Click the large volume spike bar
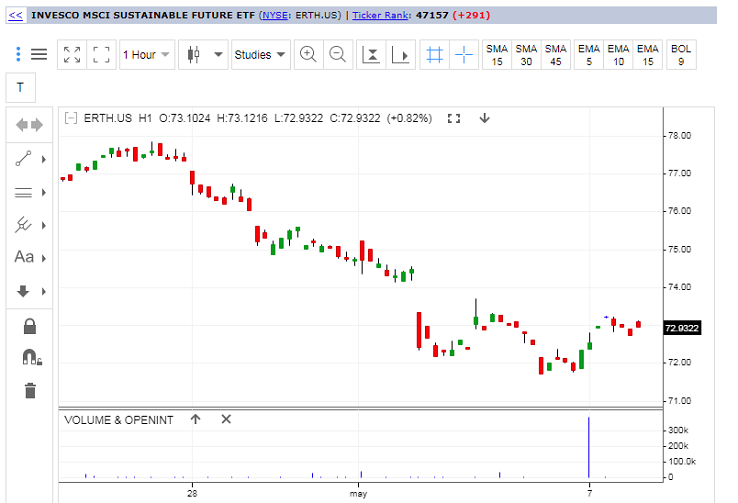This screenshot has height=503, width=738. click(588, 447)
